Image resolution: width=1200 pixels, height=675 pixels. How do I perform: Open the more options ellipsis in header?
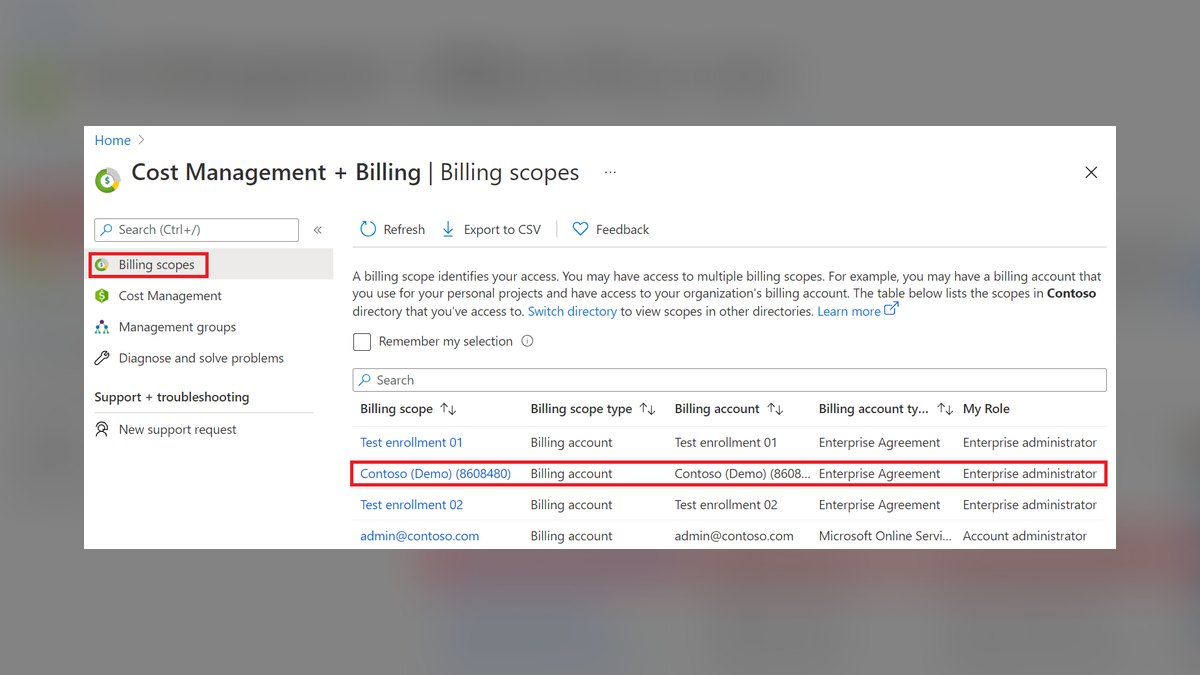610,172
